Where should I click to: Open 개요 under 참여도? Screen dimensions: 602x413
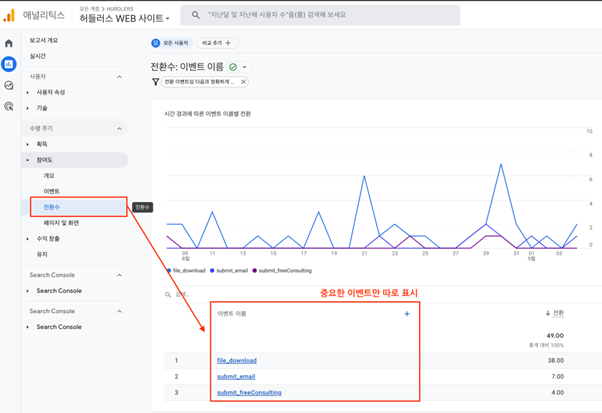click(49, 175)
